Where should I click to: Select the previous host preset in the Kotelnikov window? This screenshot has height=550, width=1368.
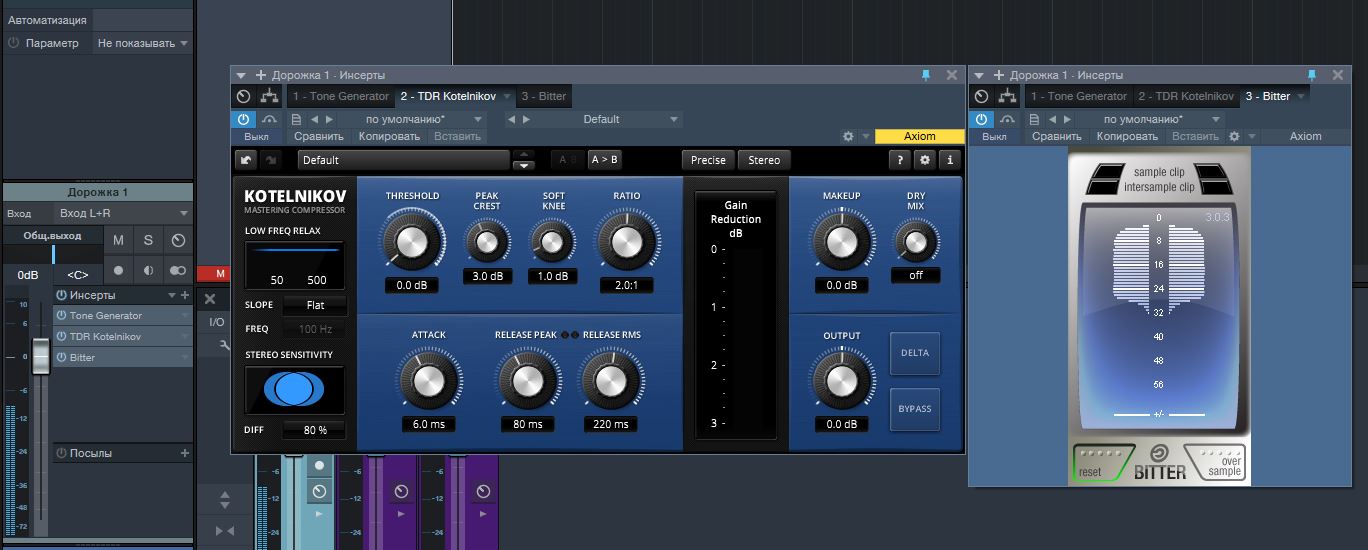(x=314, y=119)
